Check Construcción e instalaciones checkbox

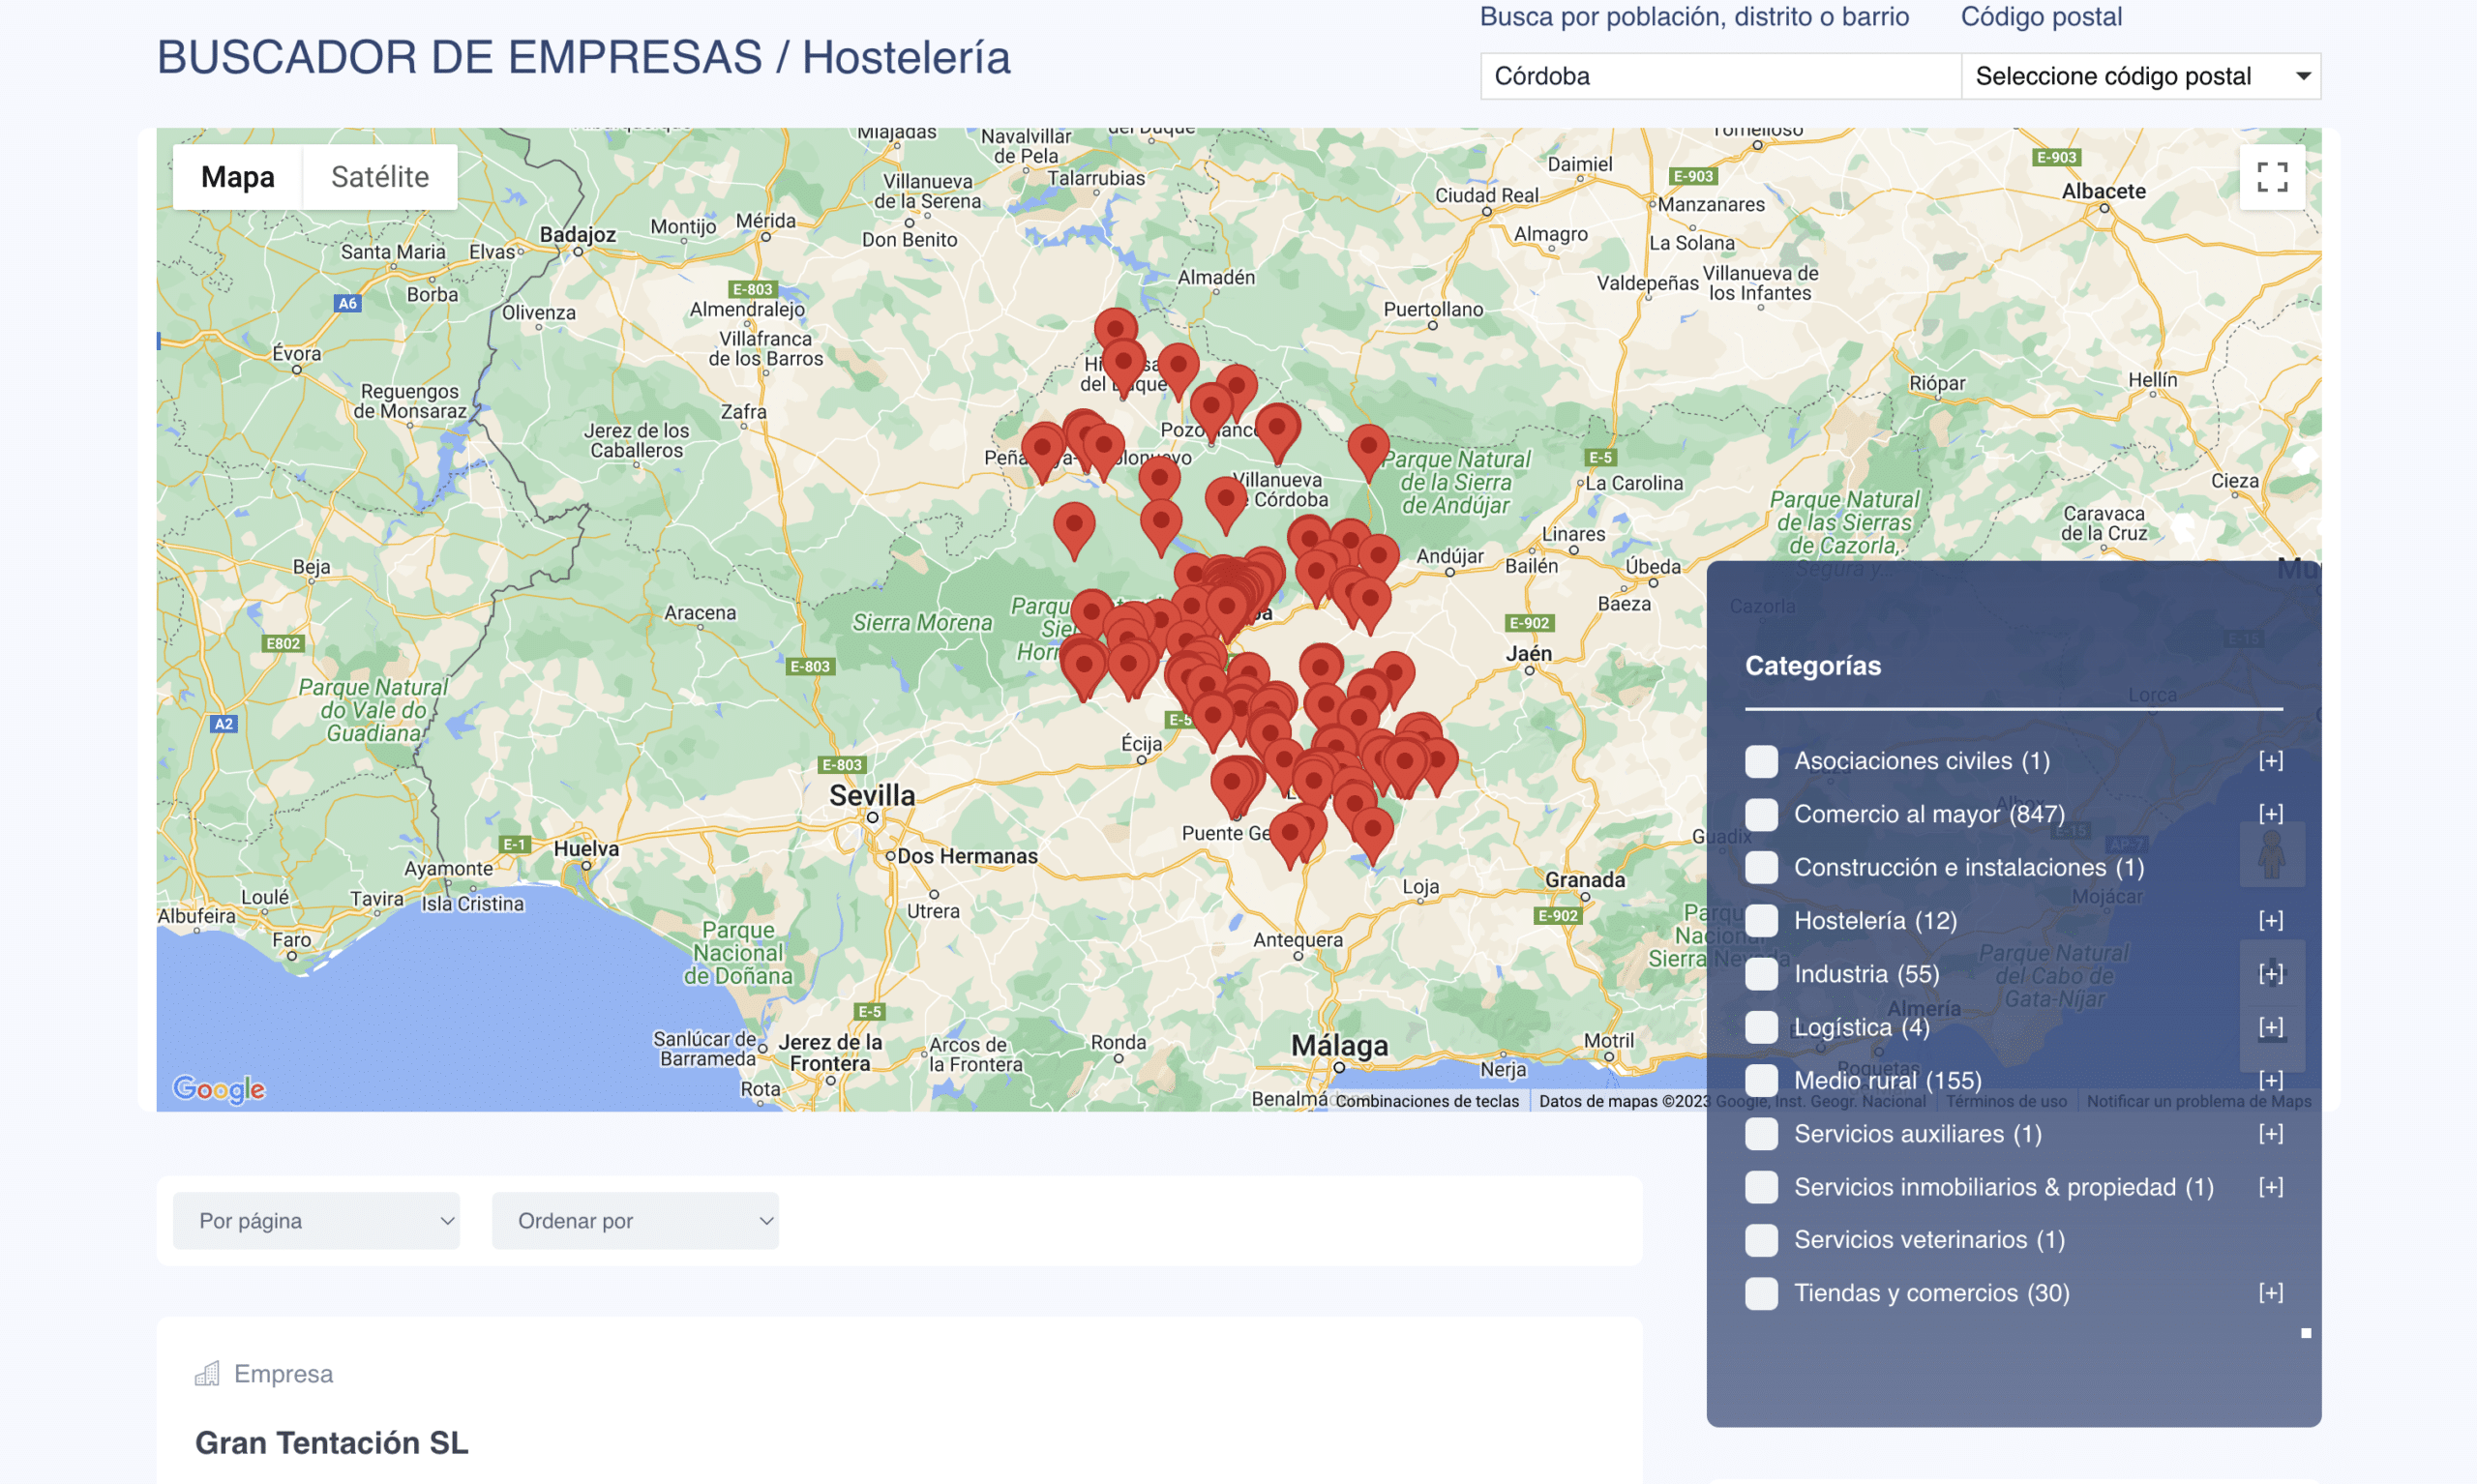(1761, 867)
